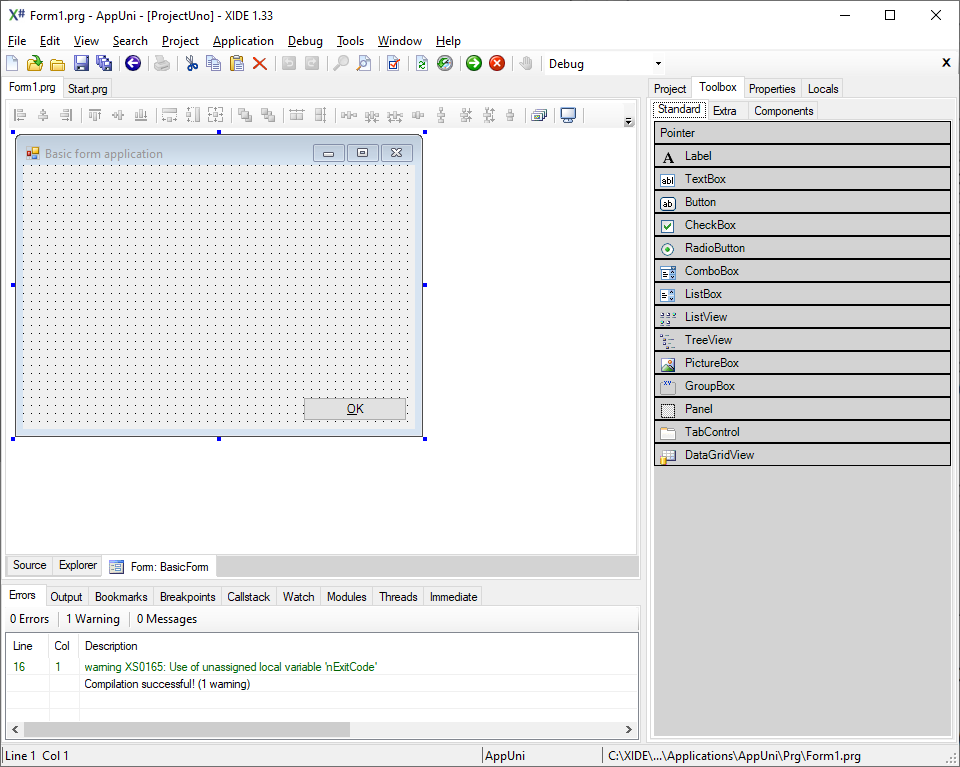Stop execution with the red circle icon
The width and height of the screenshot is (960, 767).
pos(497,63)
